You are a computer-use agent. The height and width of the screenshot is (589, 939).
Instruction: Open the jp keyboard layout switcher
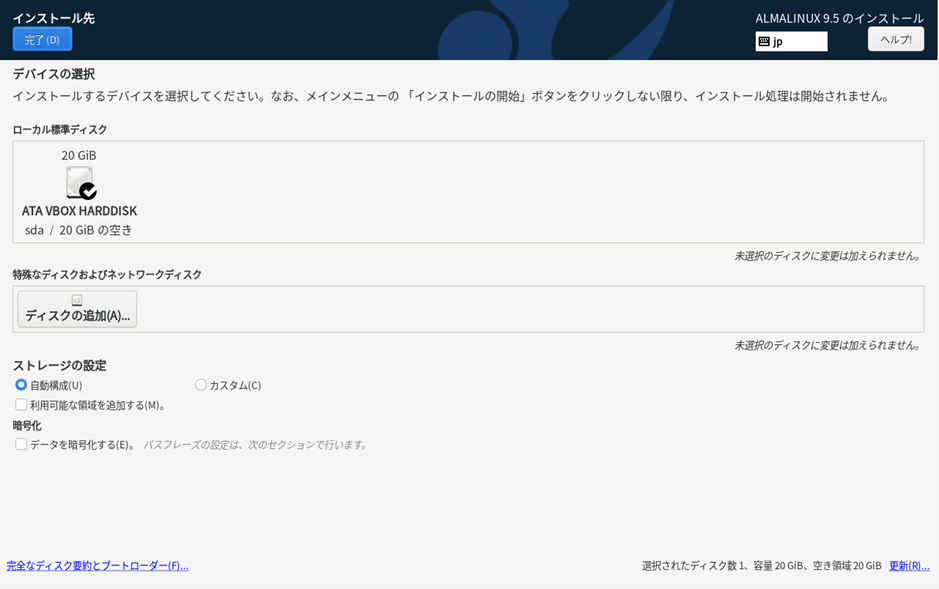[791, 41]
